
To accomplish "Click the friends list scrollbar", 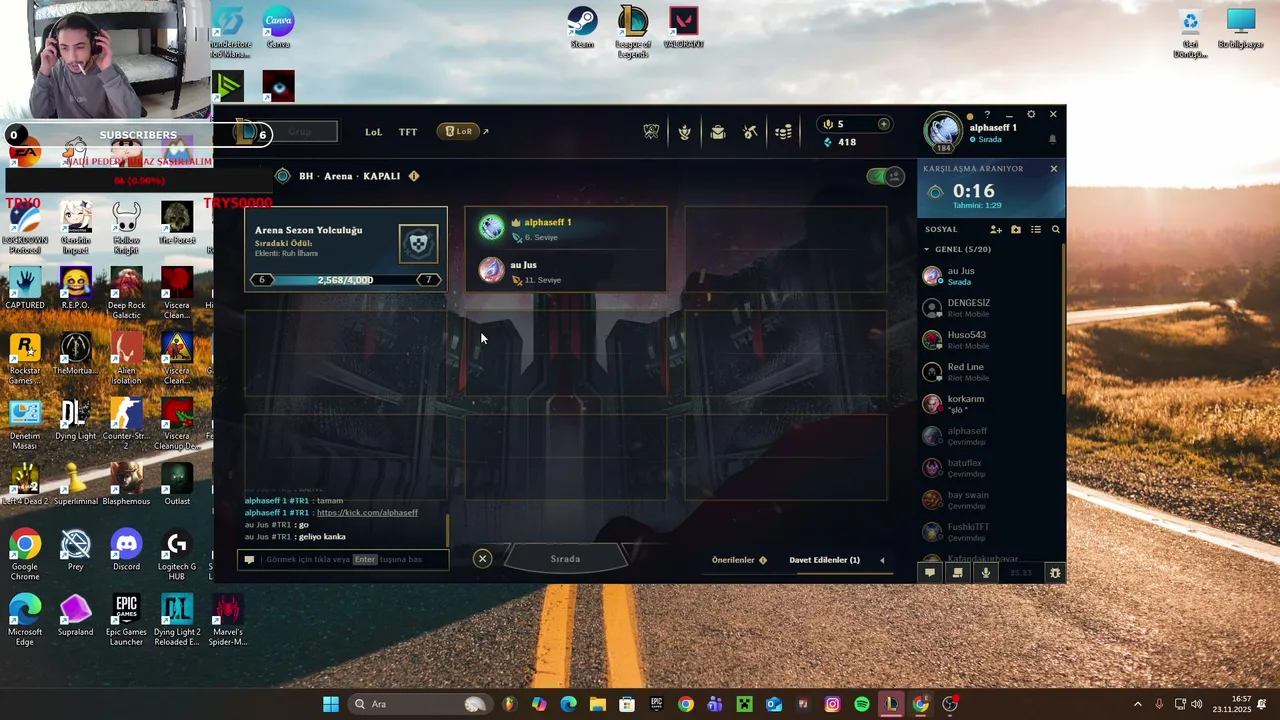I will click(1062, 320).
